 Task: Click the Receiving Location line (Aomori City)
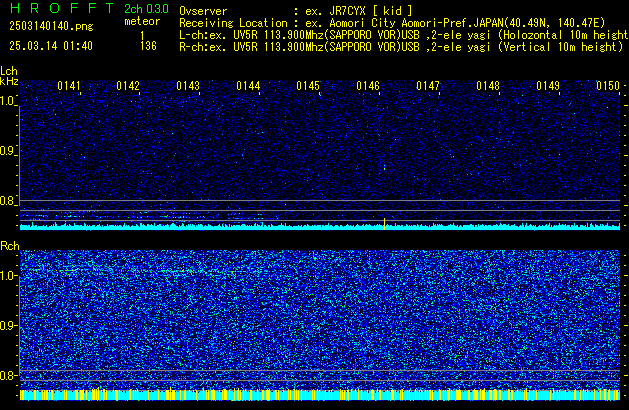point(392,23)
